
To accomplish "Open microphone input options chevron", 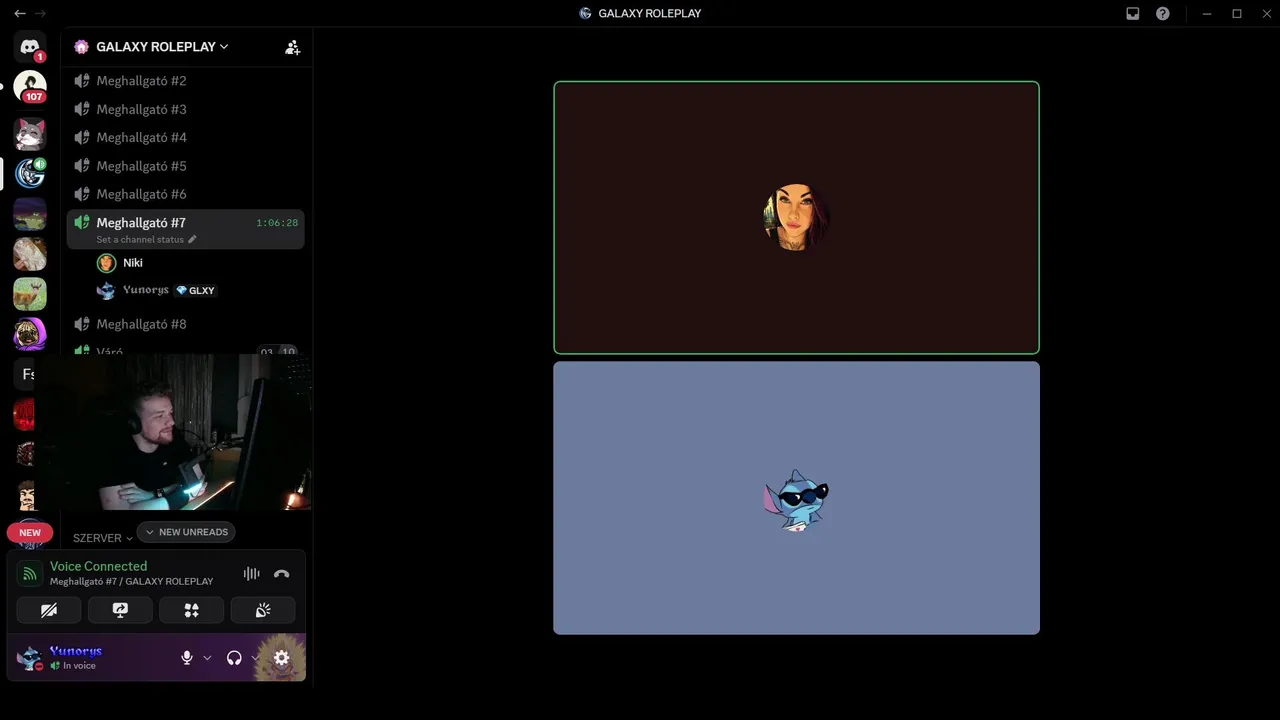I will coord(207,658).
